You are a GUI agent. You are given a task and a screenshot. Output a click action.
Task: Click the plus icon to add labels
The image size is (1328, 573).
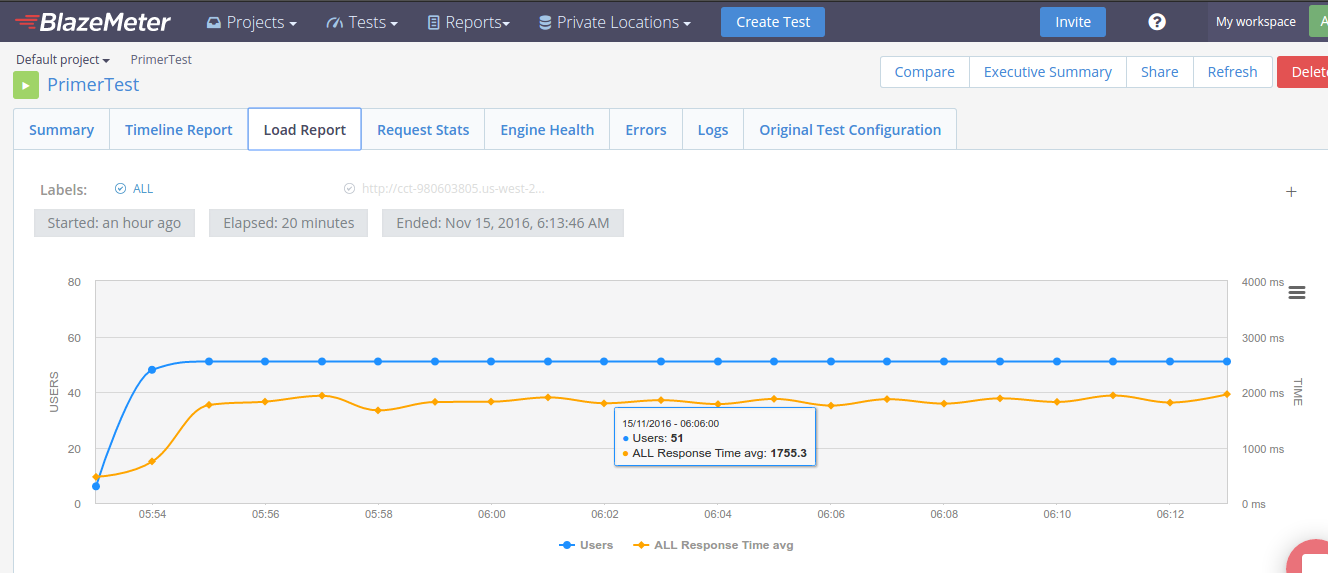click(1291, 192)
